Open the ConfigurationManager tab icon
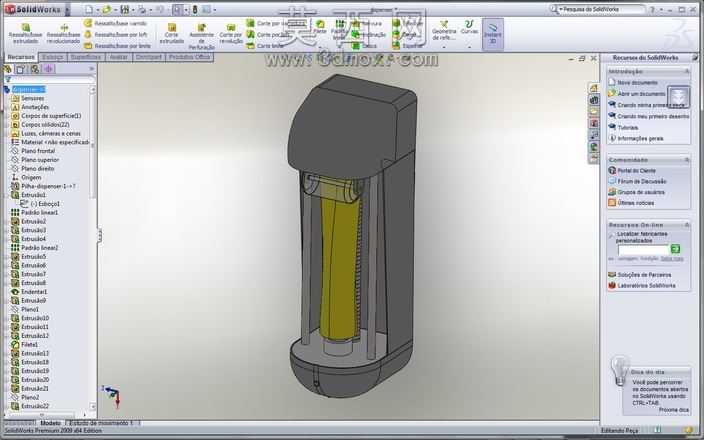Viewport: 704px width, 440px height. 35,69
